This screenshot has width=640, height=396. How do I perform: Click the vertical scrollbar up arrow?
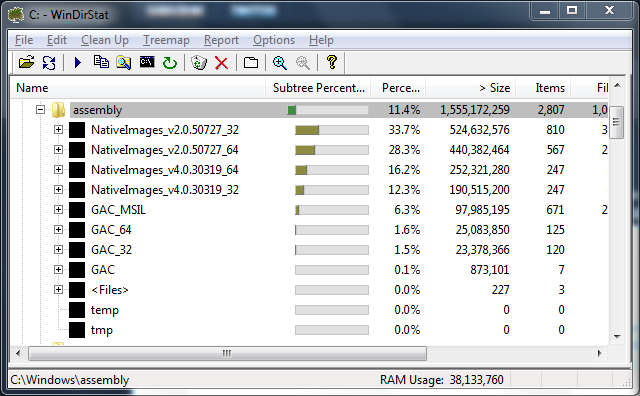pyautogui.click(x=617, y=85)
